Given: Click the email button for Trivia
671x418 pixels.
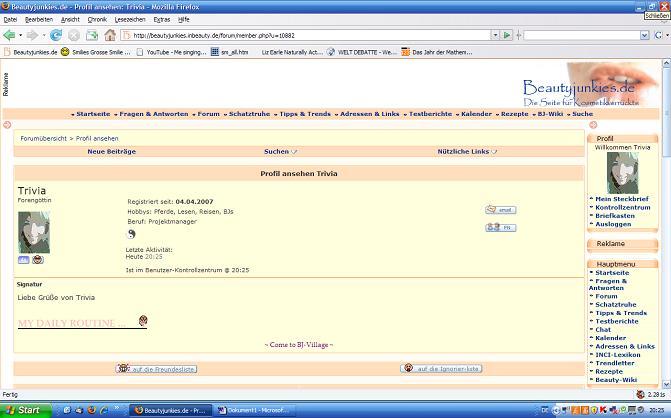Looking at the screenshot, I should 501,210.
